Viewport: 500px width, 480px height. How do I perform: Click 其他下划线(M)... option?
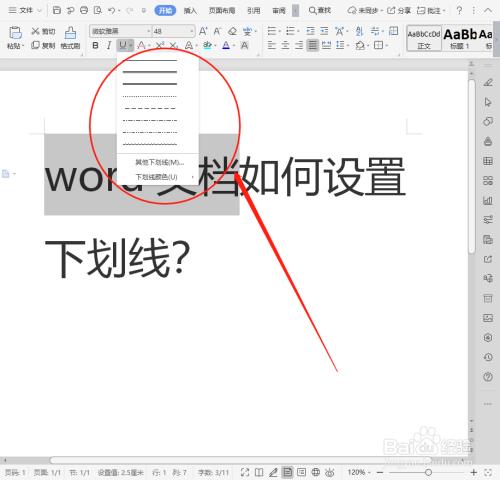coord(160,162)
